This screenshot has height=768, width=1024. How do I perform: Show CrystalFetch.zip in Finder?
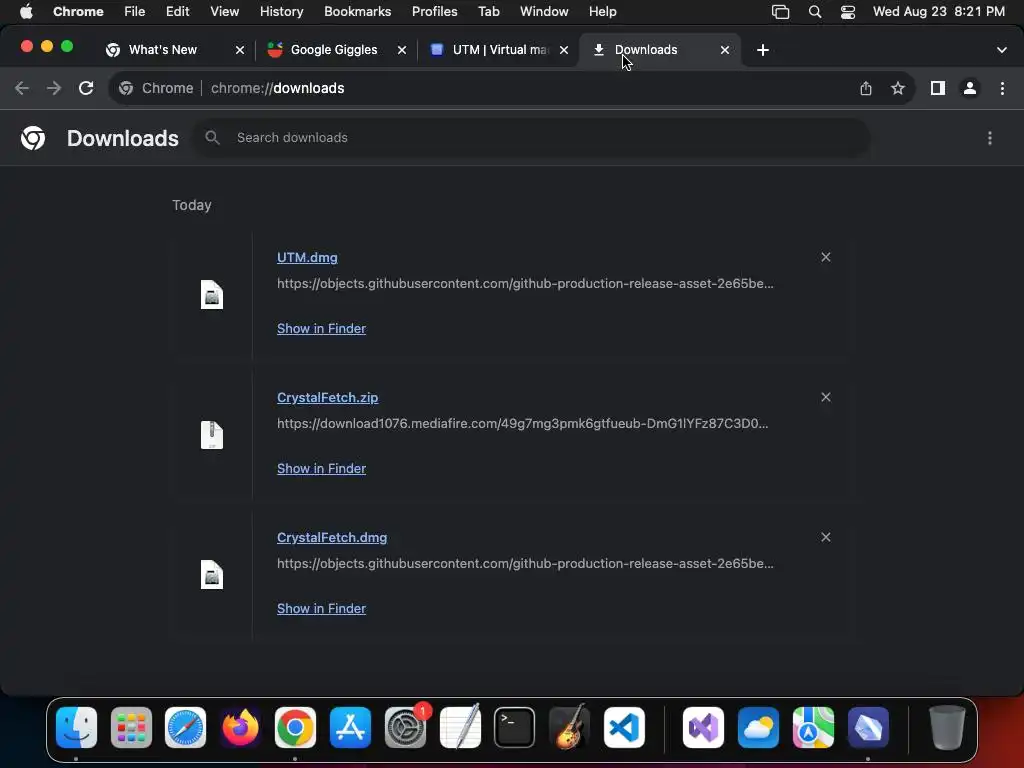click(x=321, y=468)
